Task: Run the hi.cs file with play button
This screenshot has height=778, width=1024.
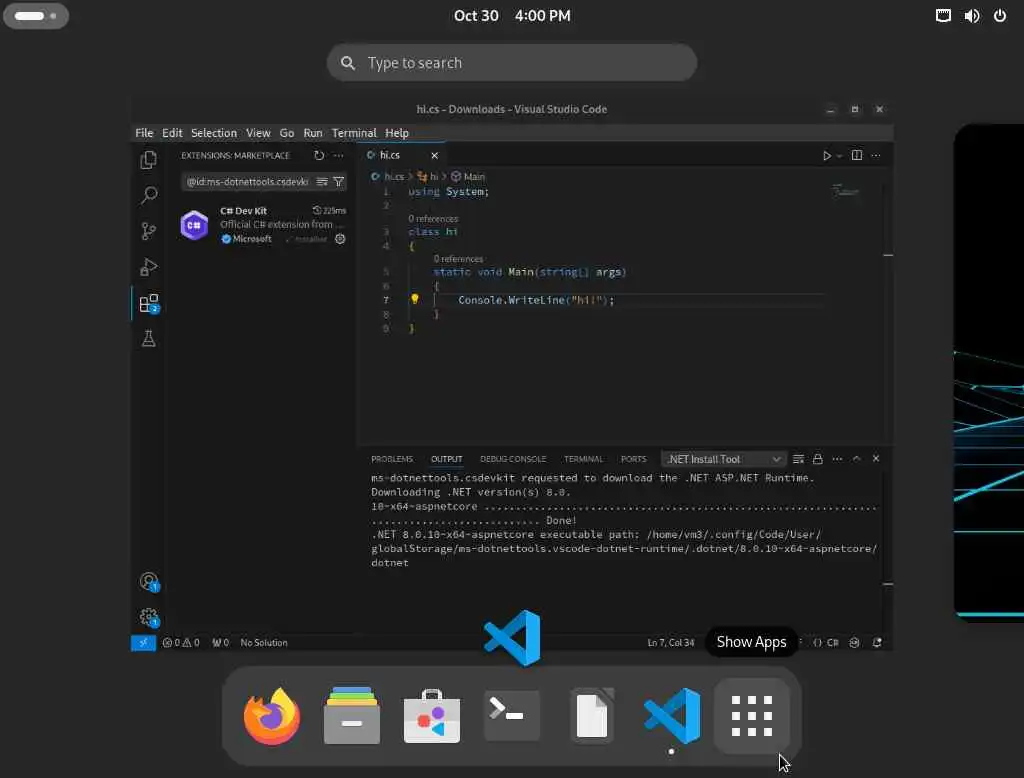Action: tap(826, 155)
